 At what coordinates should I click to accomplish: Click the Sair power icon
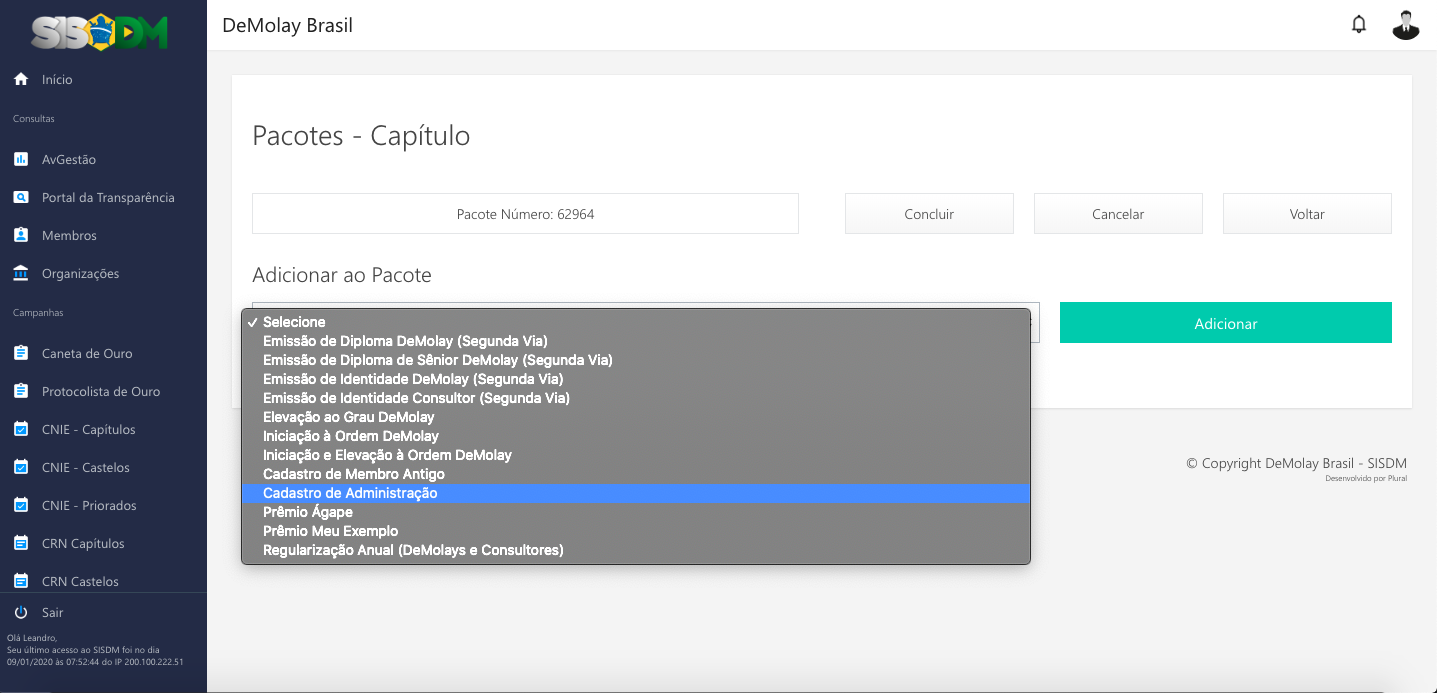point(21,612)
